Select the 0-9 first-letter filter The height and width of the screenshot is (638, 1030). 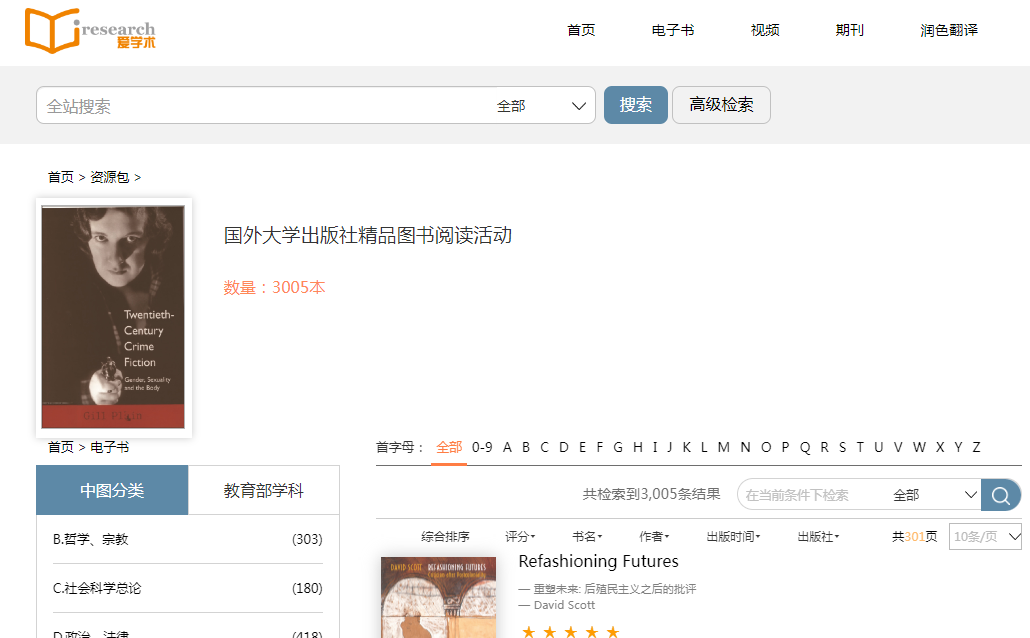pyautogui.click(x=482, y=447)
